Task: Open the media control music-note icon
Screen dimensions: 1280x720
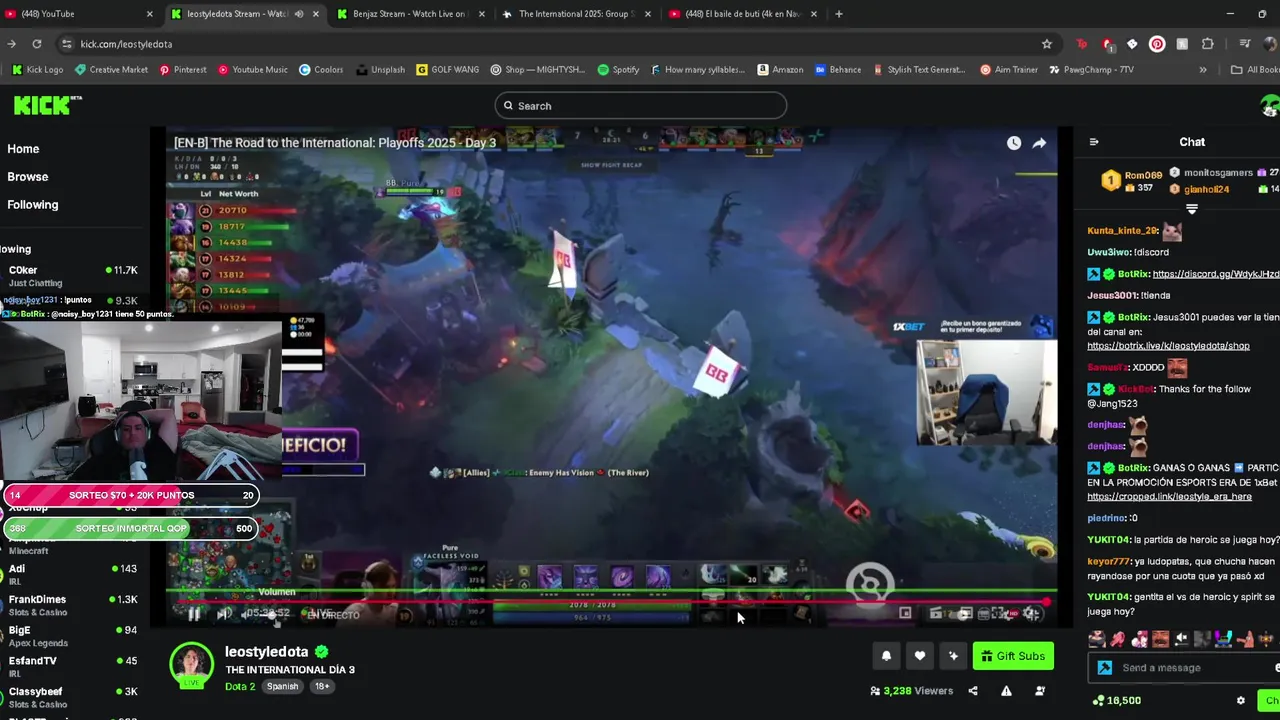Action: click(1244, 44)
